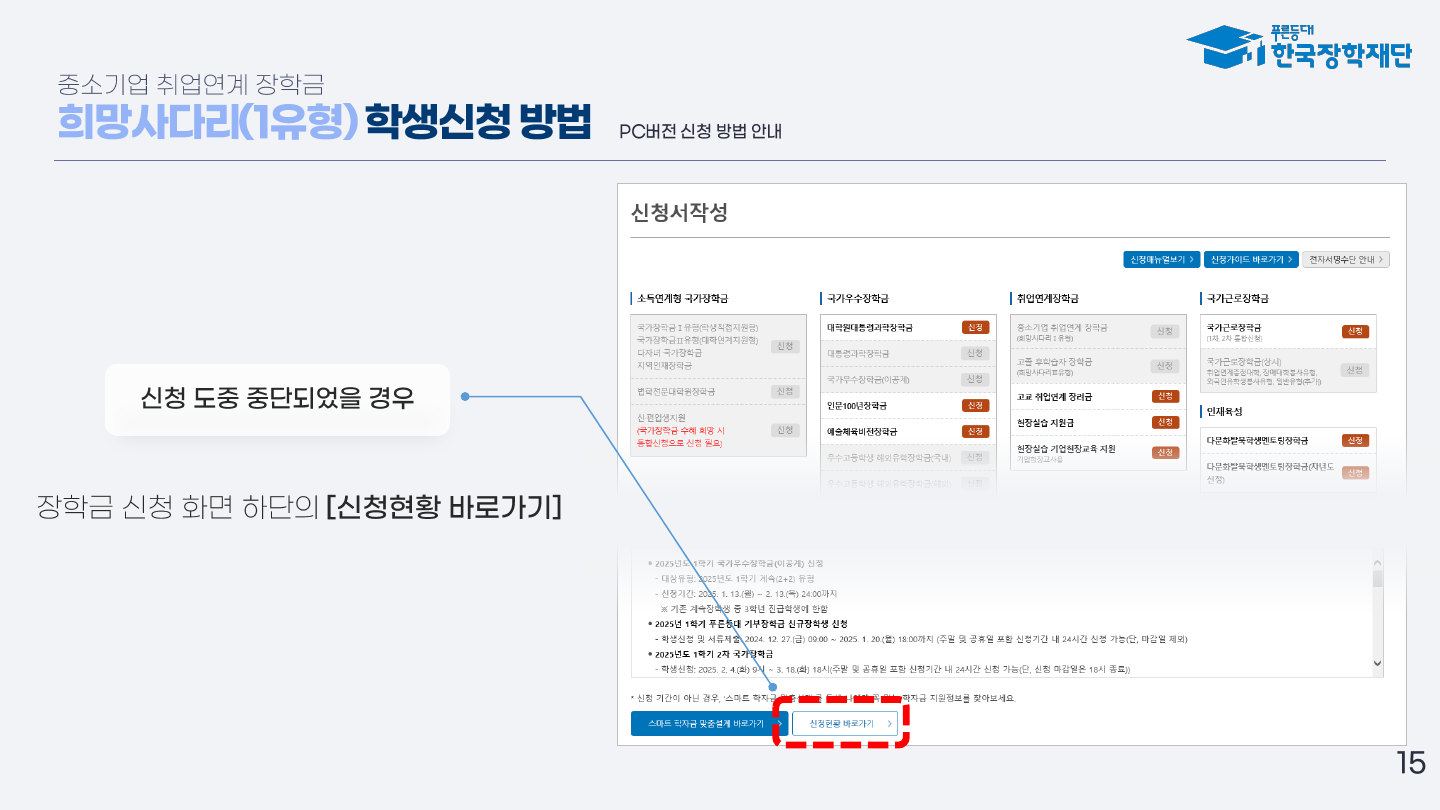Click 신청 for 다문화탈북학생멘토링장학금
Screen dimensions: 1440x810
tap(1355, 441)
